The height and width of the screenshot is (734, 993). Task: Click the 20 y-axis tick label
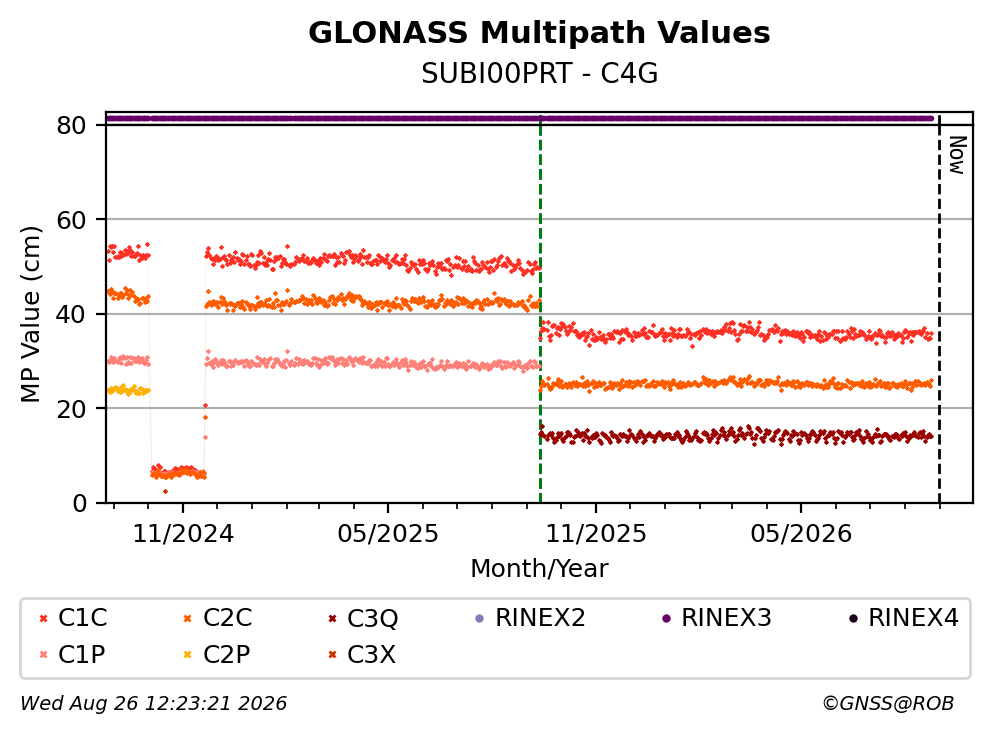click(72, 409)
